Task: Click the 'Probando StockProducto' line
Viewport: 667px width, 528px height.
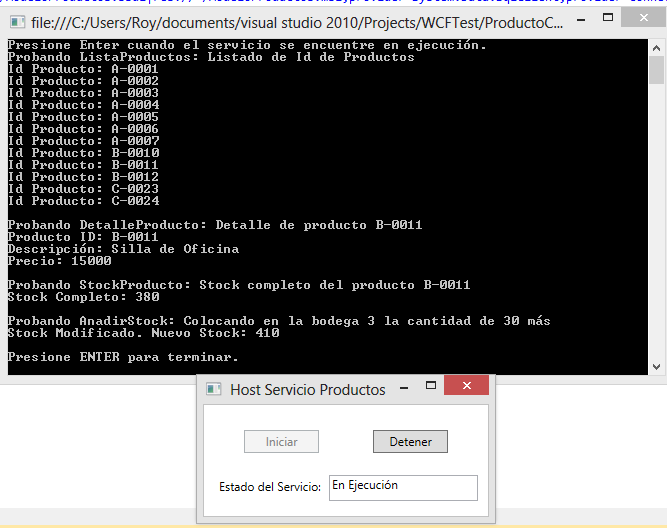Action: tap(239, 285)
